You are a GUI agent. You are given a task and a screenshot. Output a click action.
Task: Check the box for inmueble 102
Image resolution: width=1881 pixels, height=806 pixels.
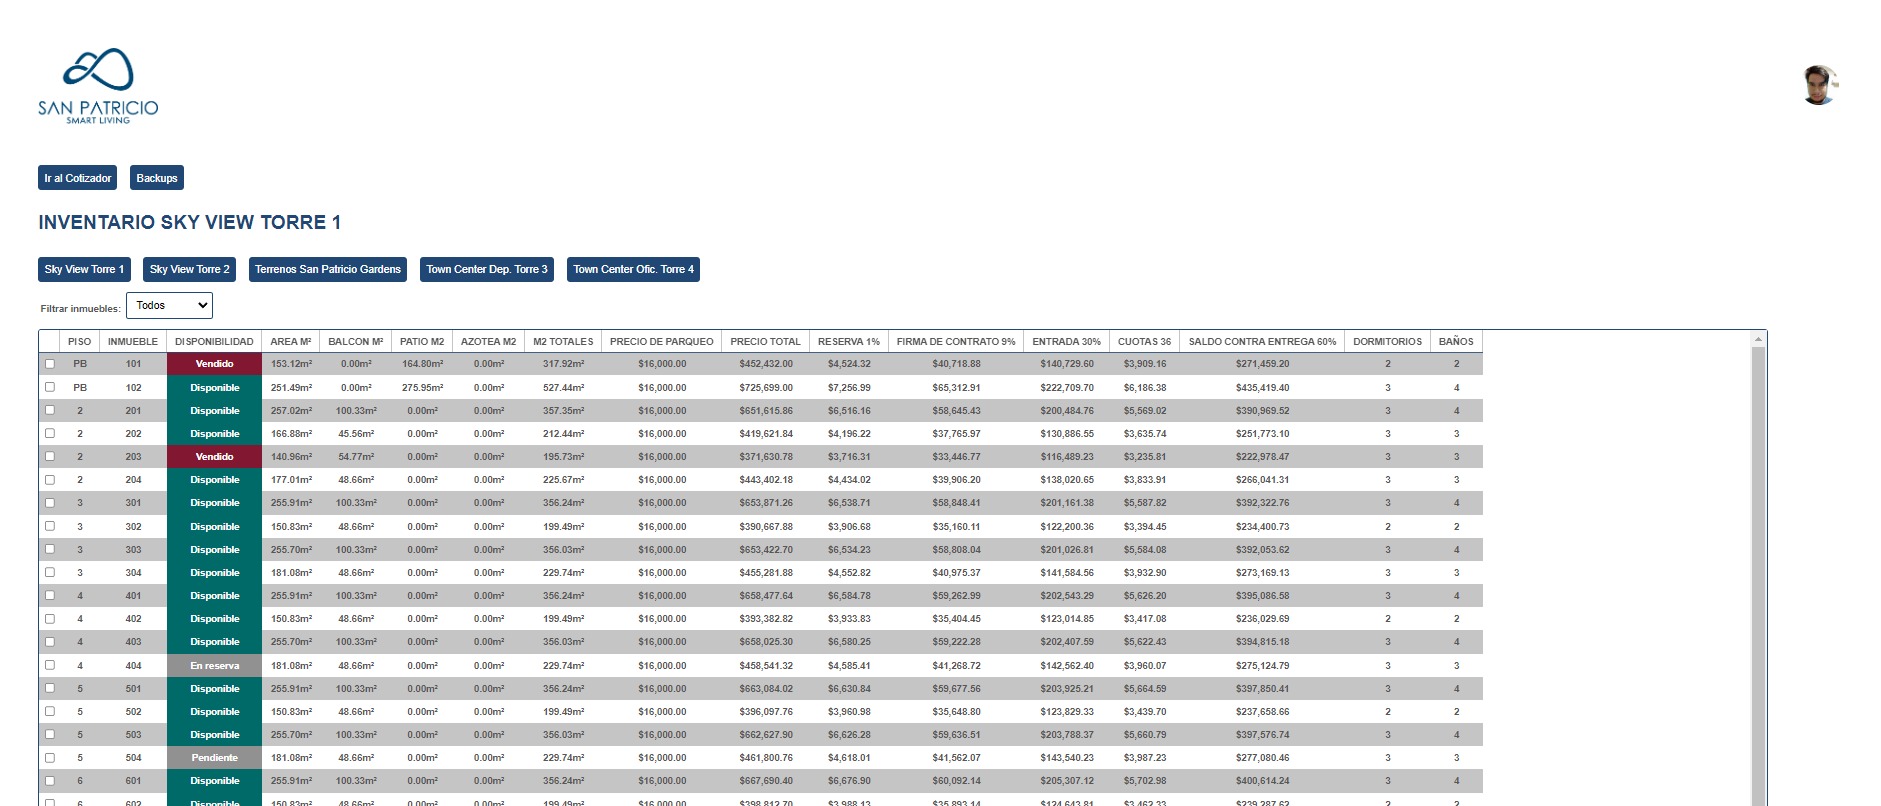coord(50,387)
